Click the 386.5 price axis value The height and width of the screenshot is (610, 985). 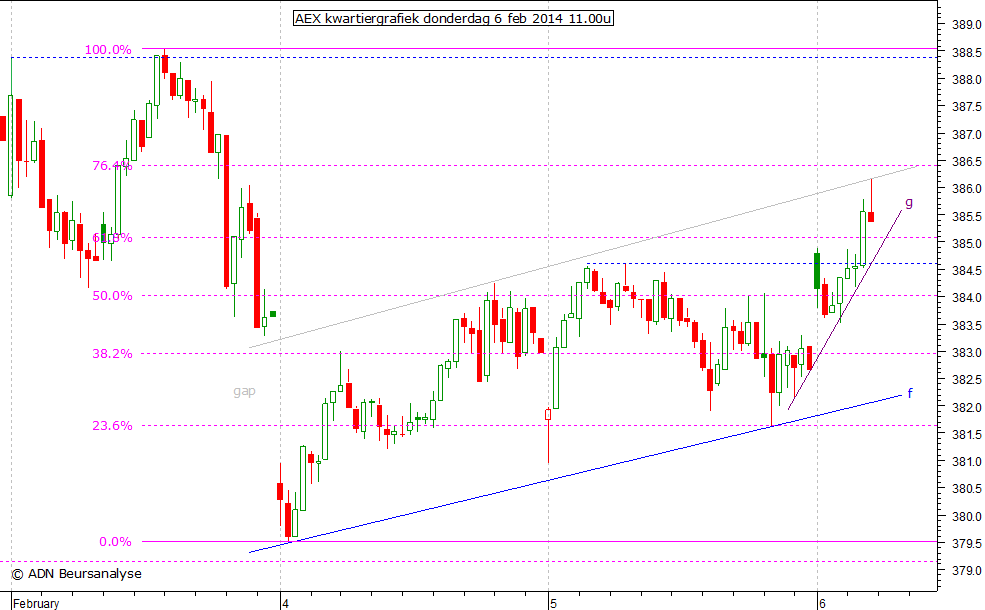(x=967, y=162)
